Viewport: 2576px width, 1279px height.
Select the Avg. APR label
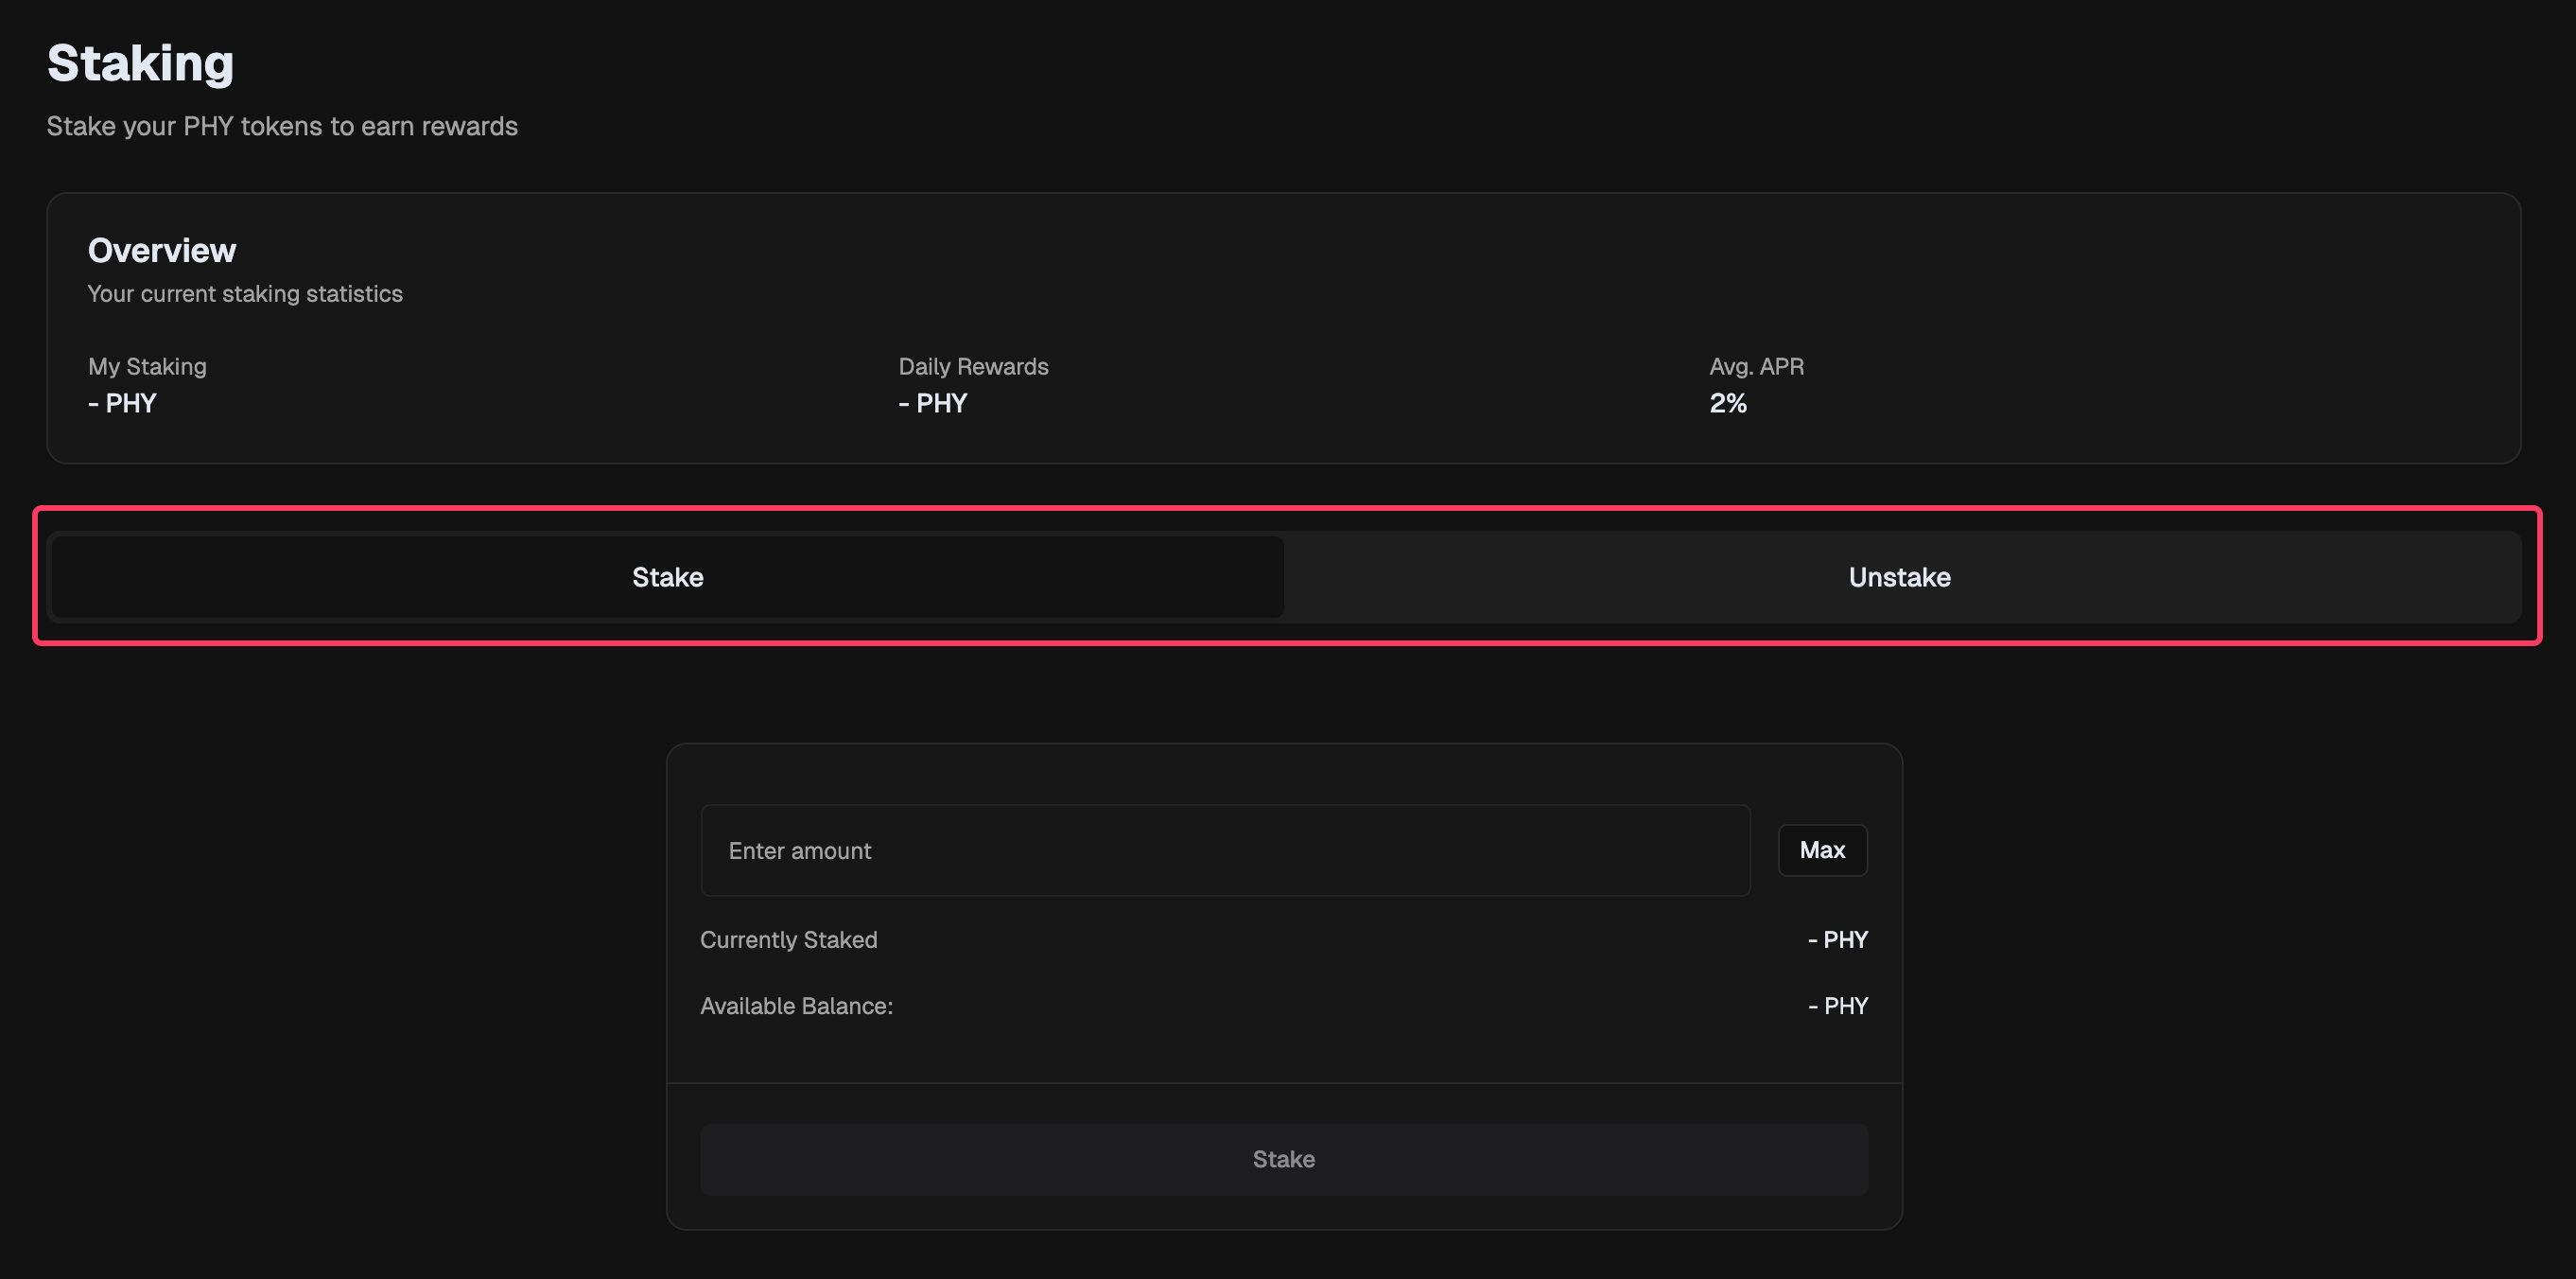pos(1756,366)
